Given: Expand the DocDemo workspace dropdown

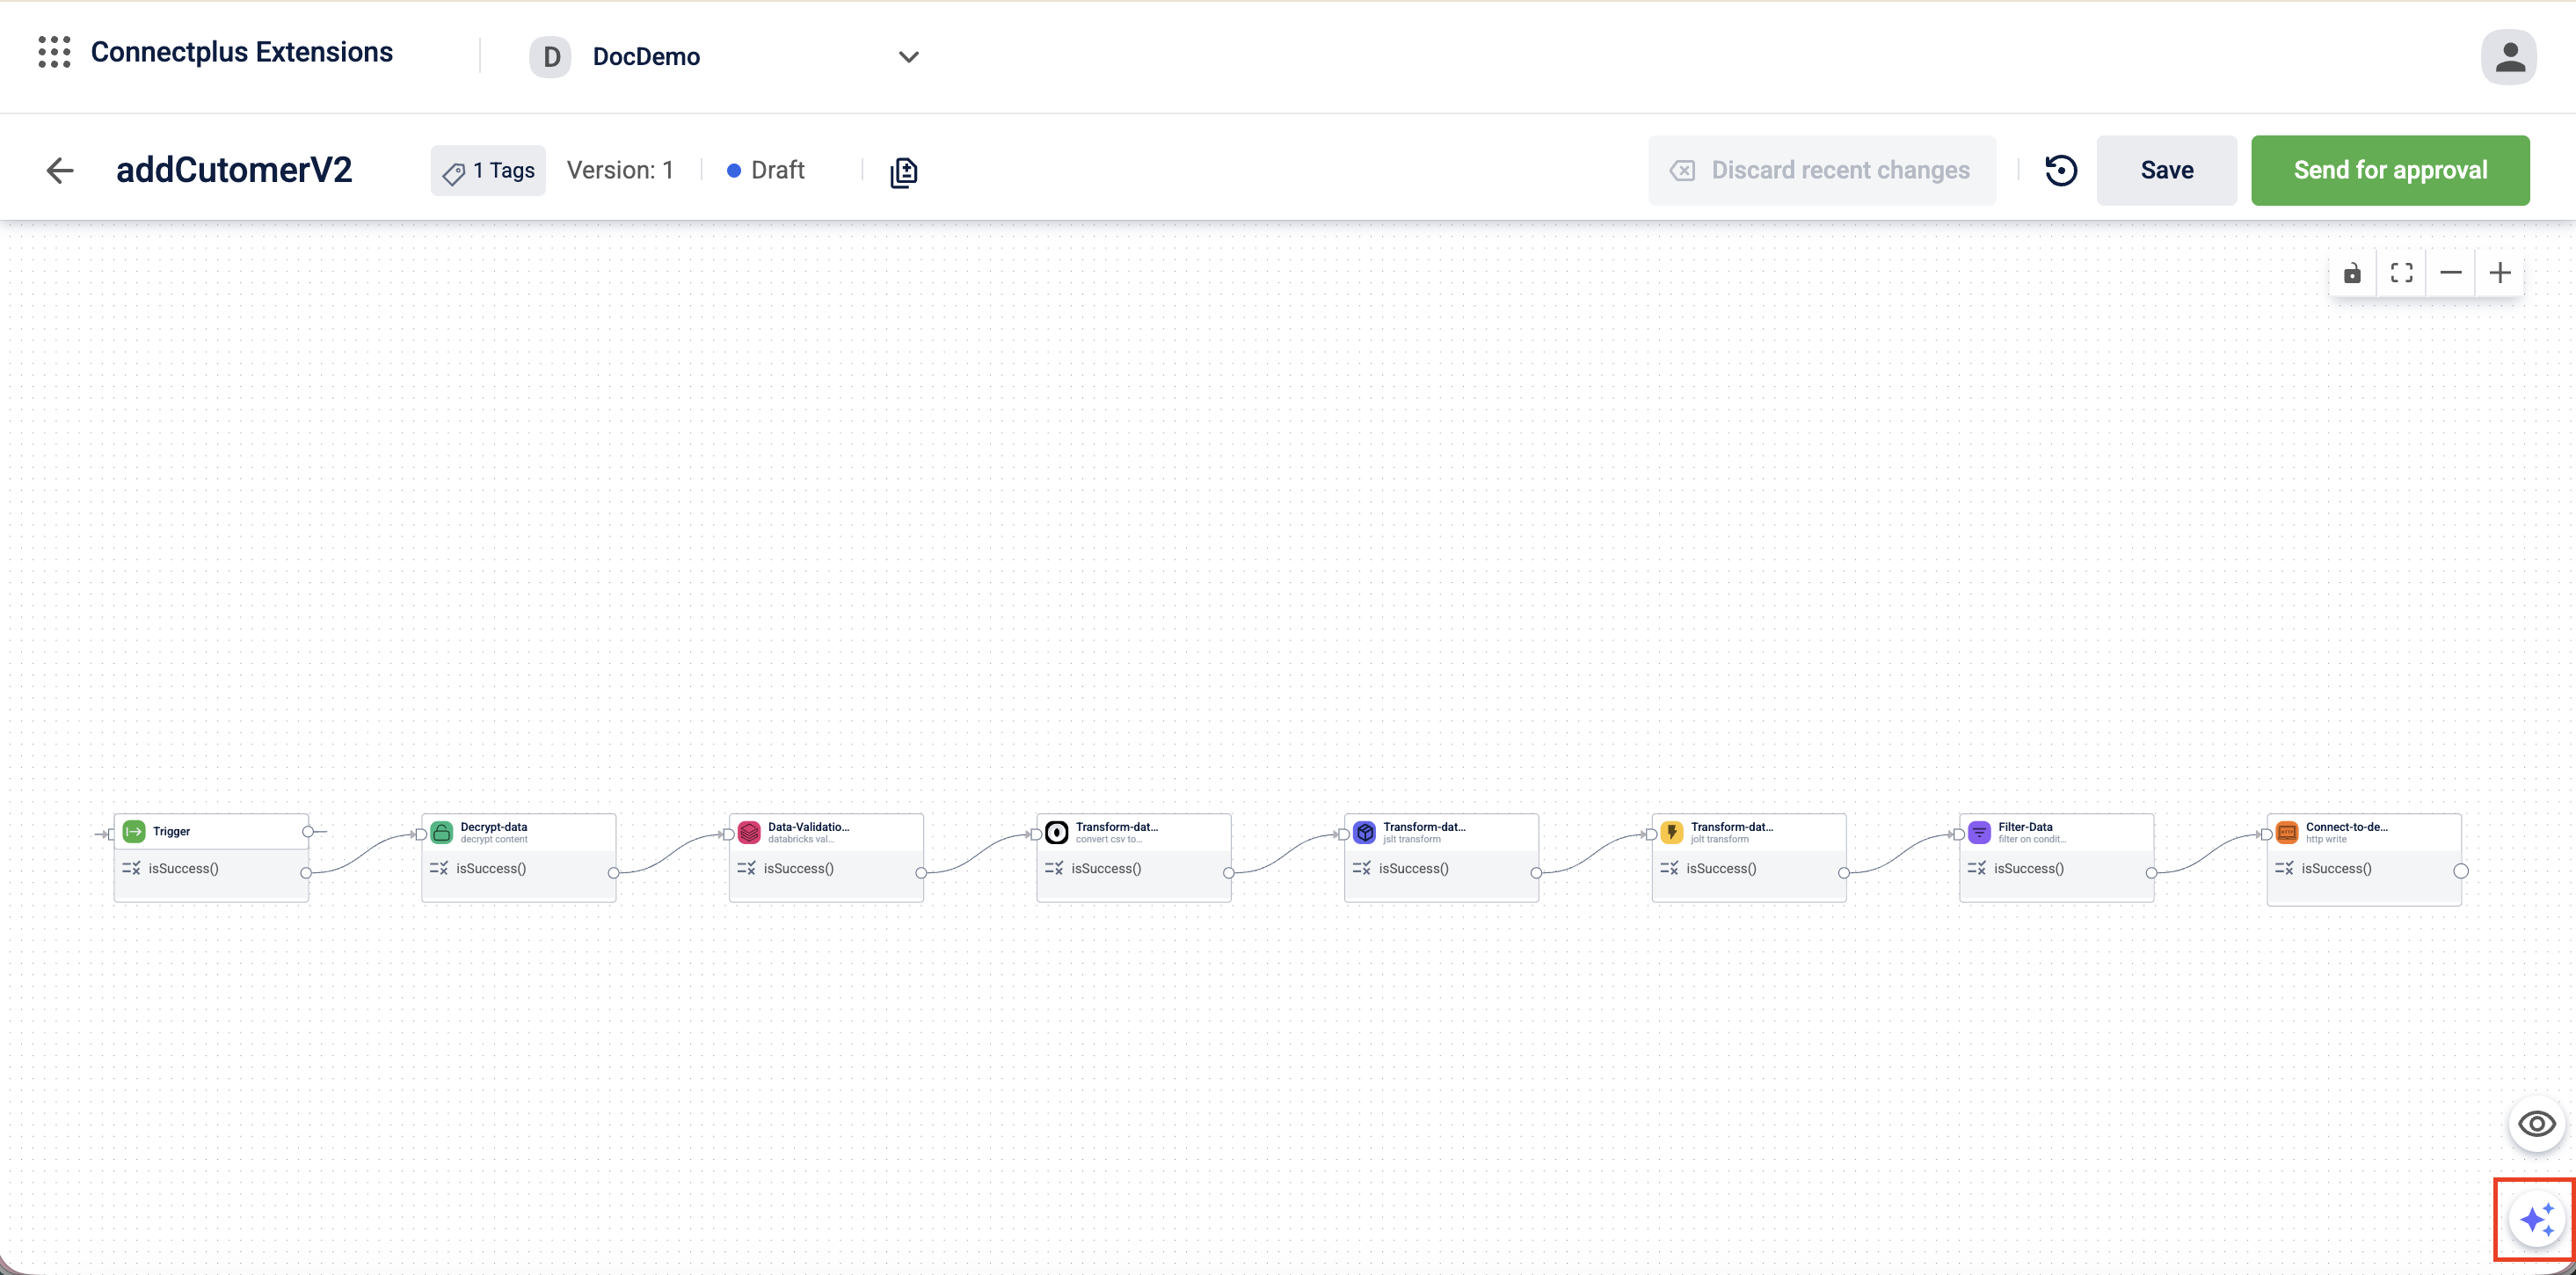Looking at the screenshot, I should click(908, 57).
